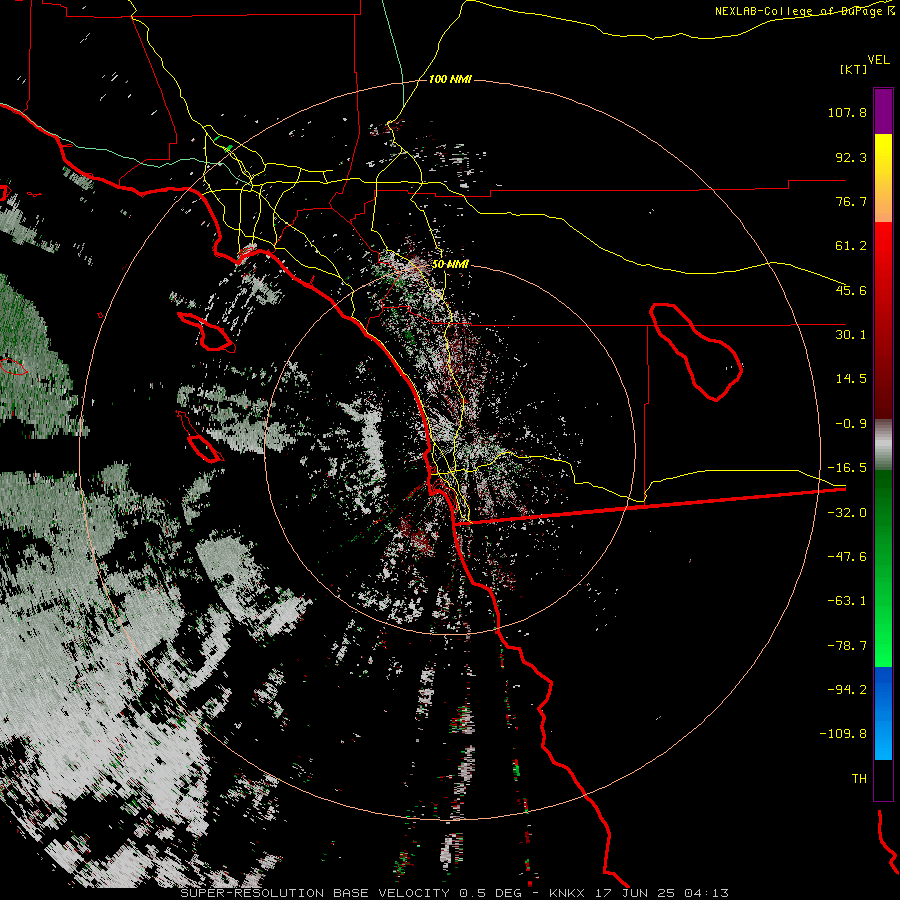Click the 50 NMI range ring label
The height and width of the screenshot is (900, 900).
coord(450,265)
